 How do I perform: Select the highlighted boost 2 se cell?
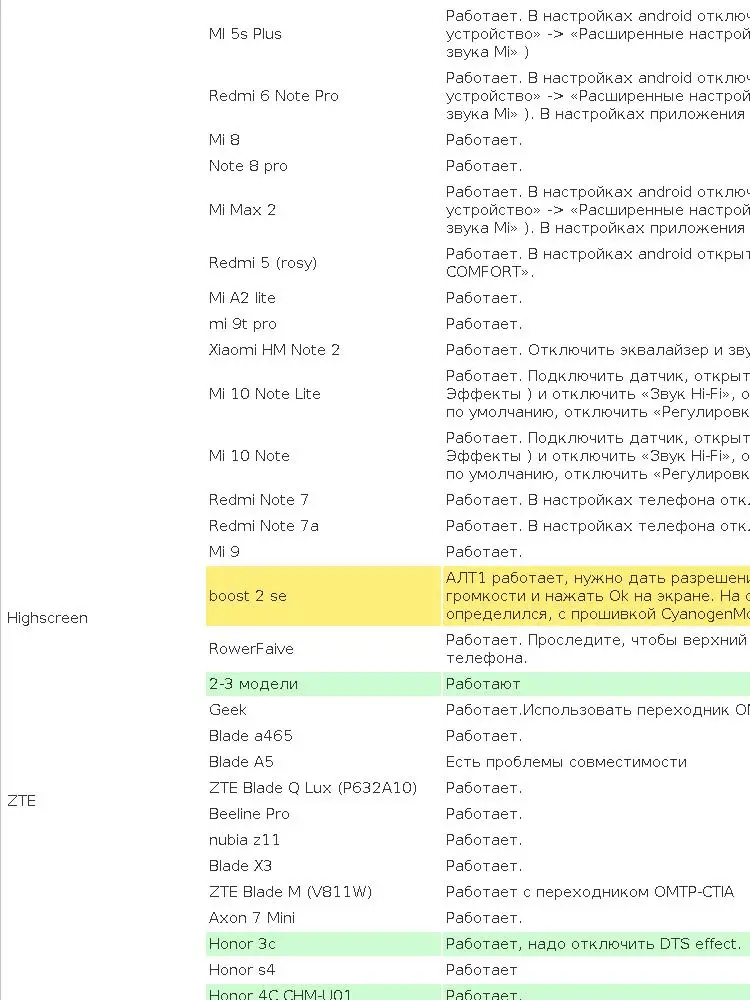point(323,596)
